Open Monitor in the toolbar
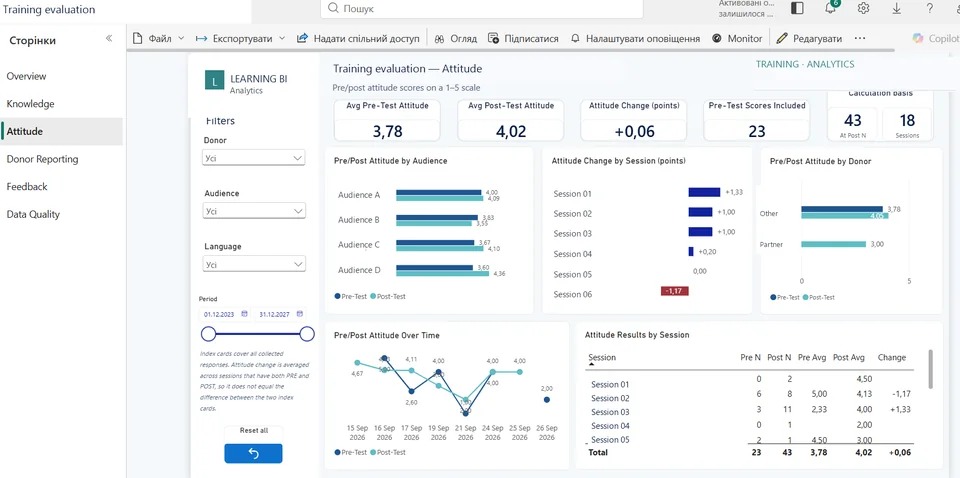This screenshot has height=478, width=960. coord(737,38)
